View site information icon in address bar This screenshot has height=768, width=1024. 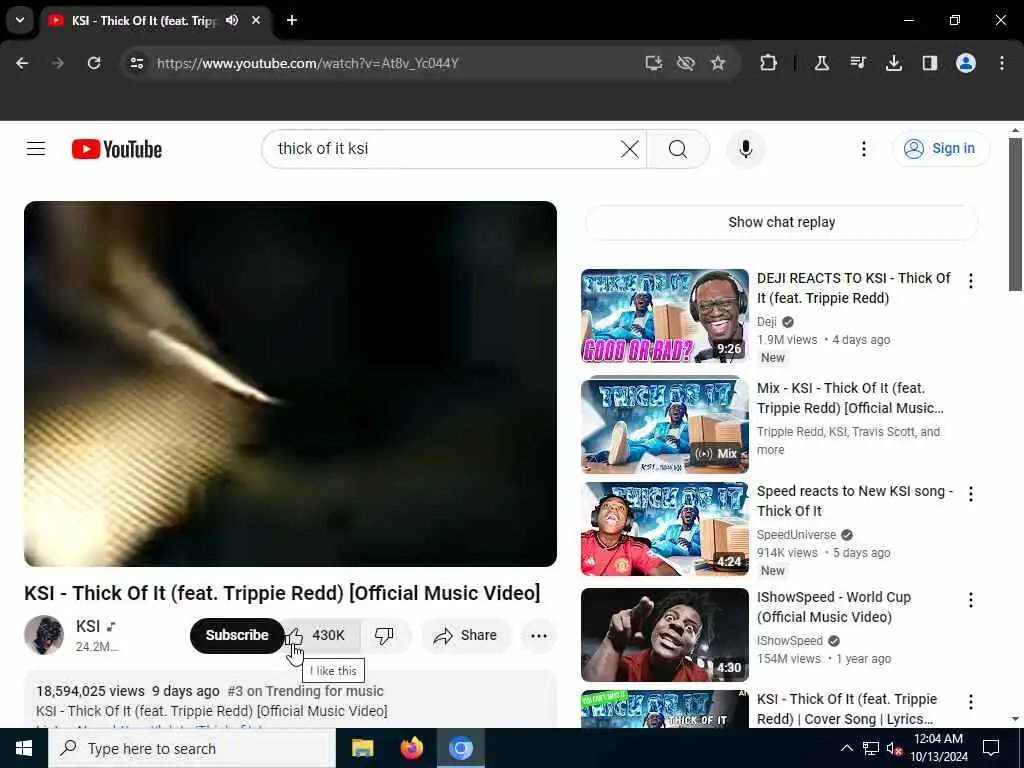tap(136, 63)
